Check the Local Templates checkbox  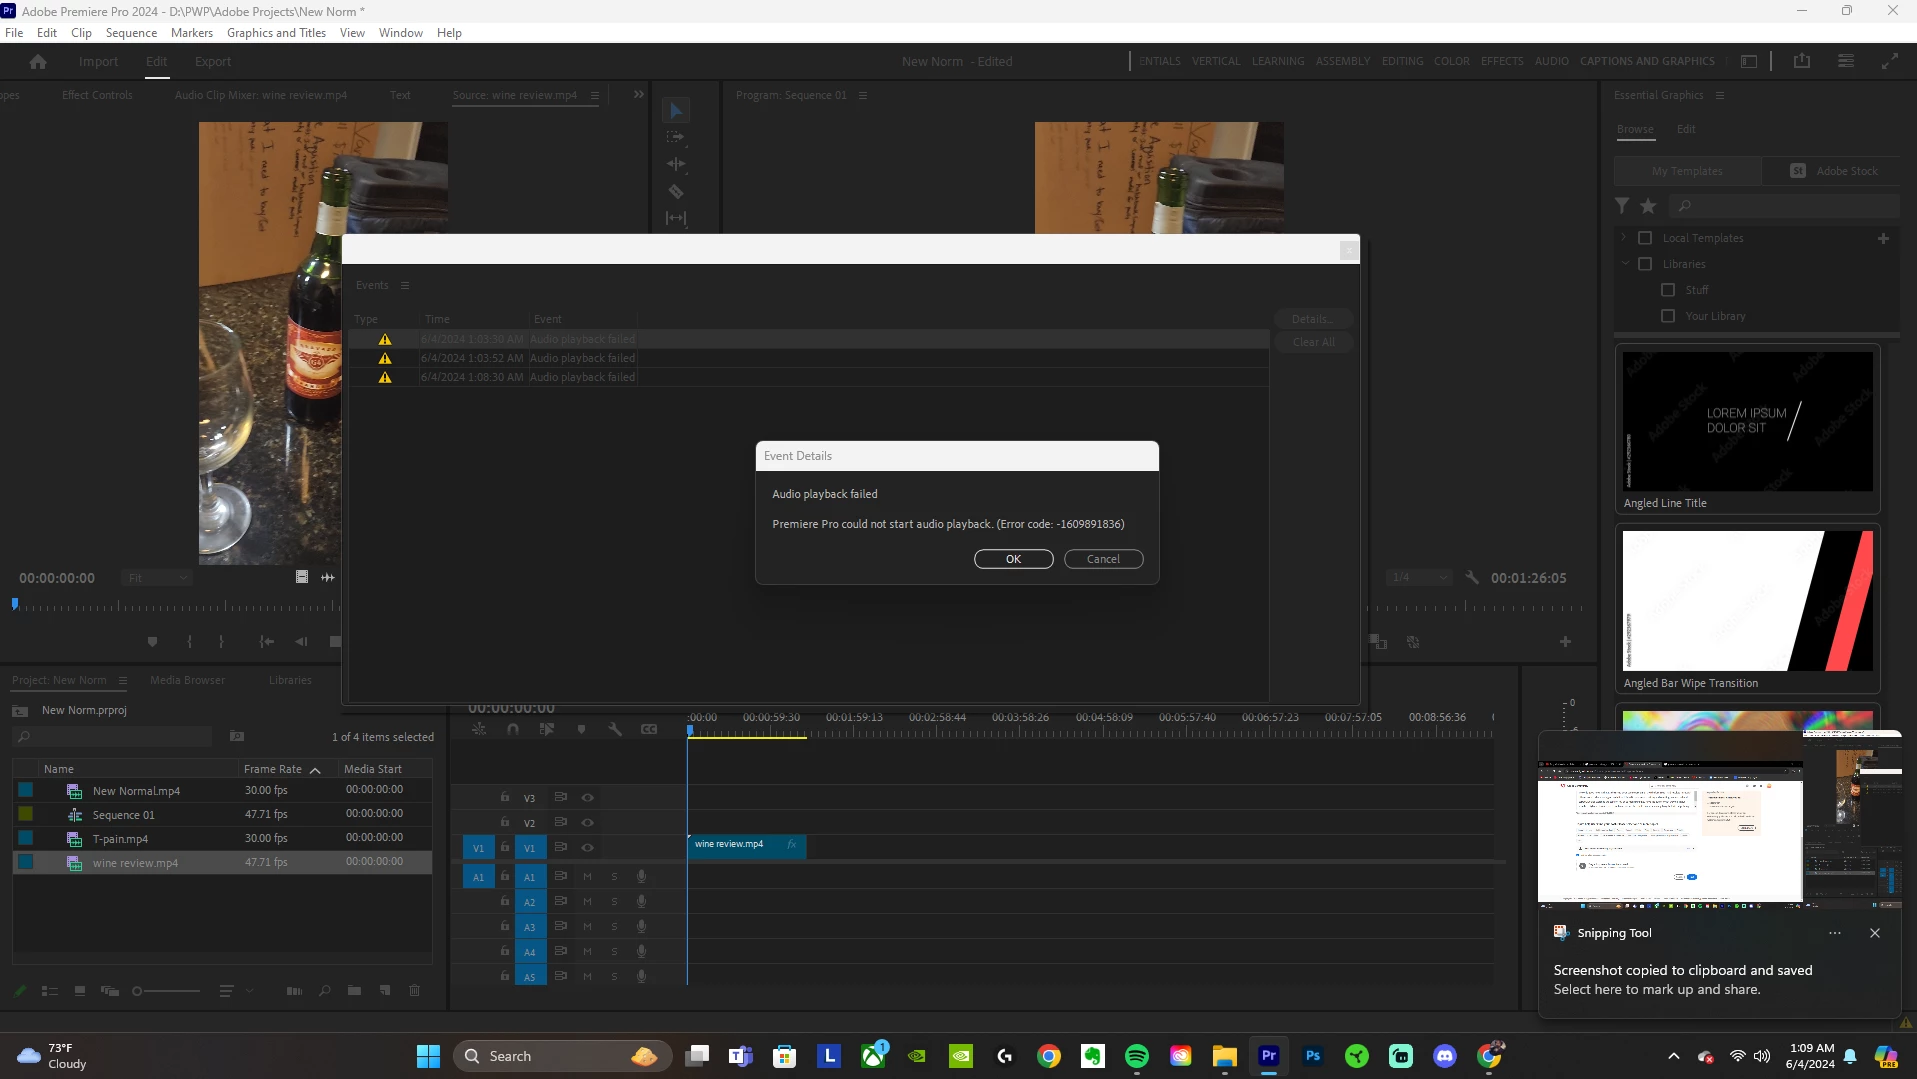click(1645, 238)
